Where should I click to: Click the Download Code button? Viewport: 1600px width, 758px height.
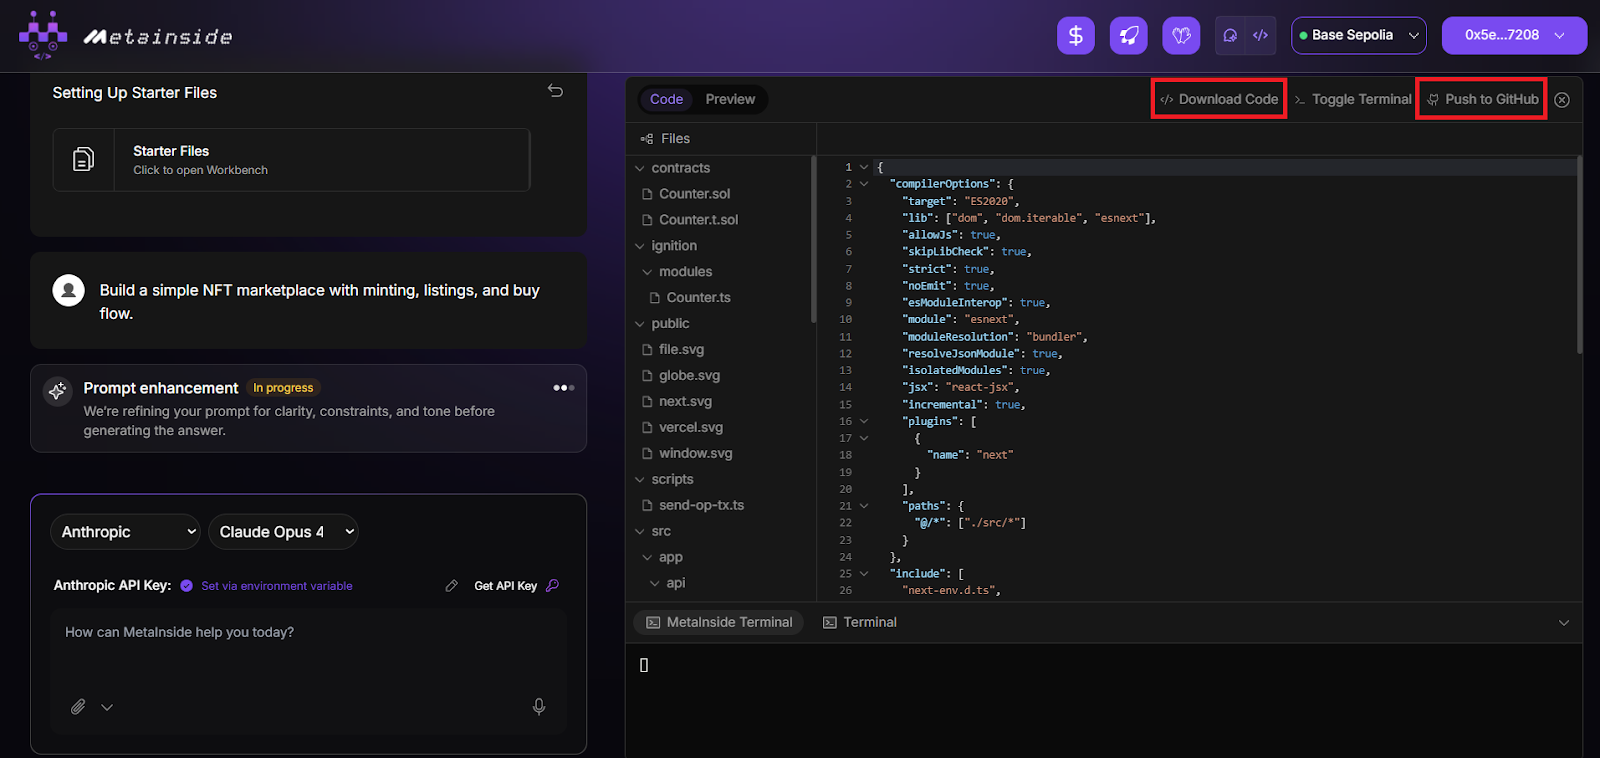pyautogui.click(x=1218, y=99)
